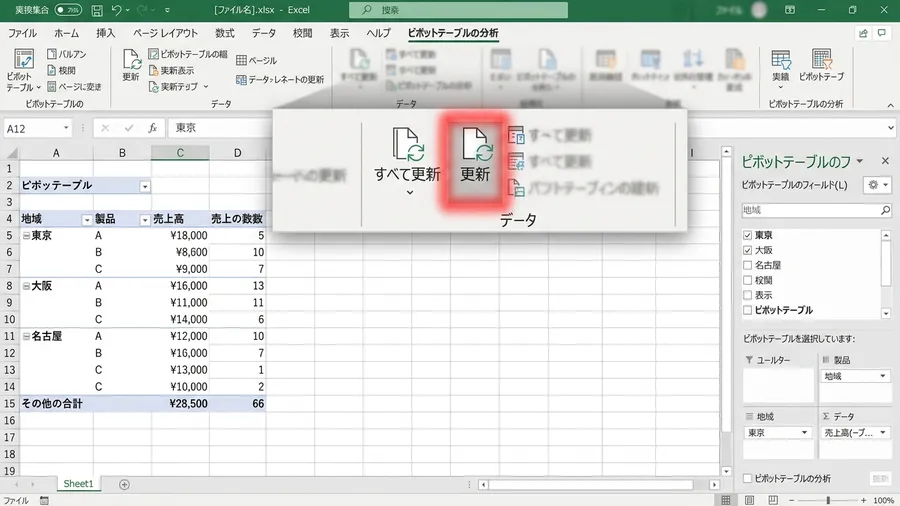The width and height of the screenshot is (900, 506).
Task: Add a new sheet with the plus button
Action: point(124,485)
